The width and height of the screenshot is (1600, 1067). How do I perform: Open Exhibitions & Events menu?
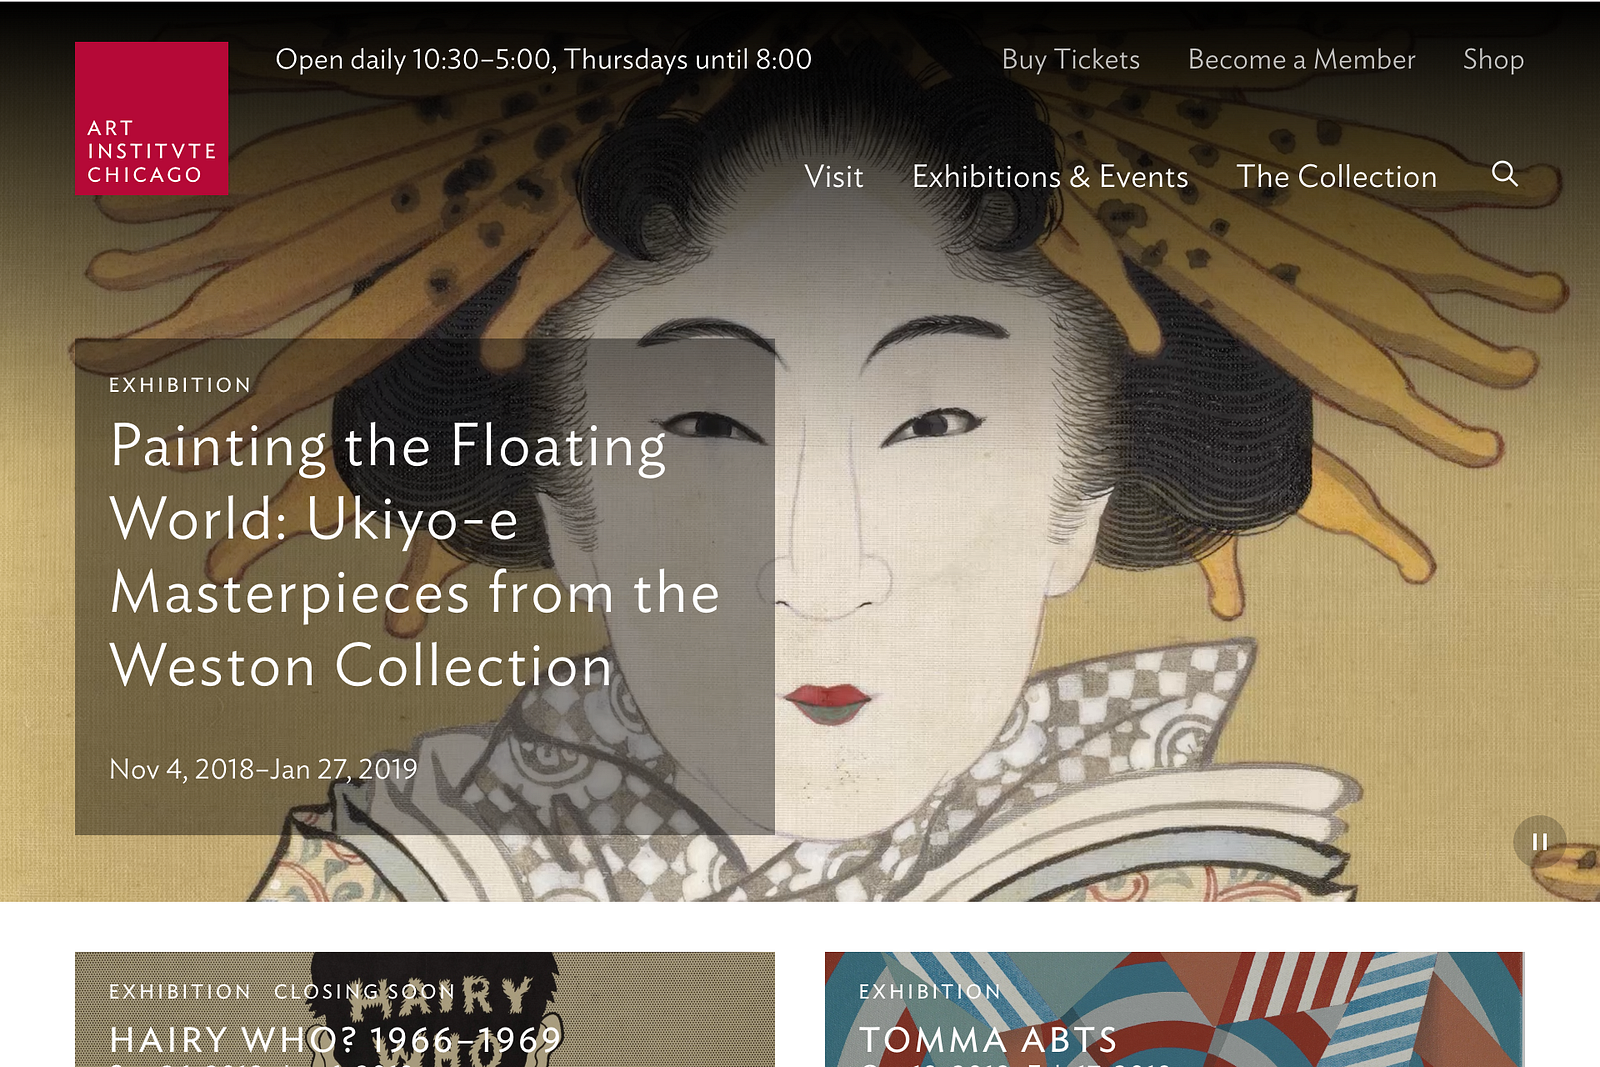[x=1050, y=176]
